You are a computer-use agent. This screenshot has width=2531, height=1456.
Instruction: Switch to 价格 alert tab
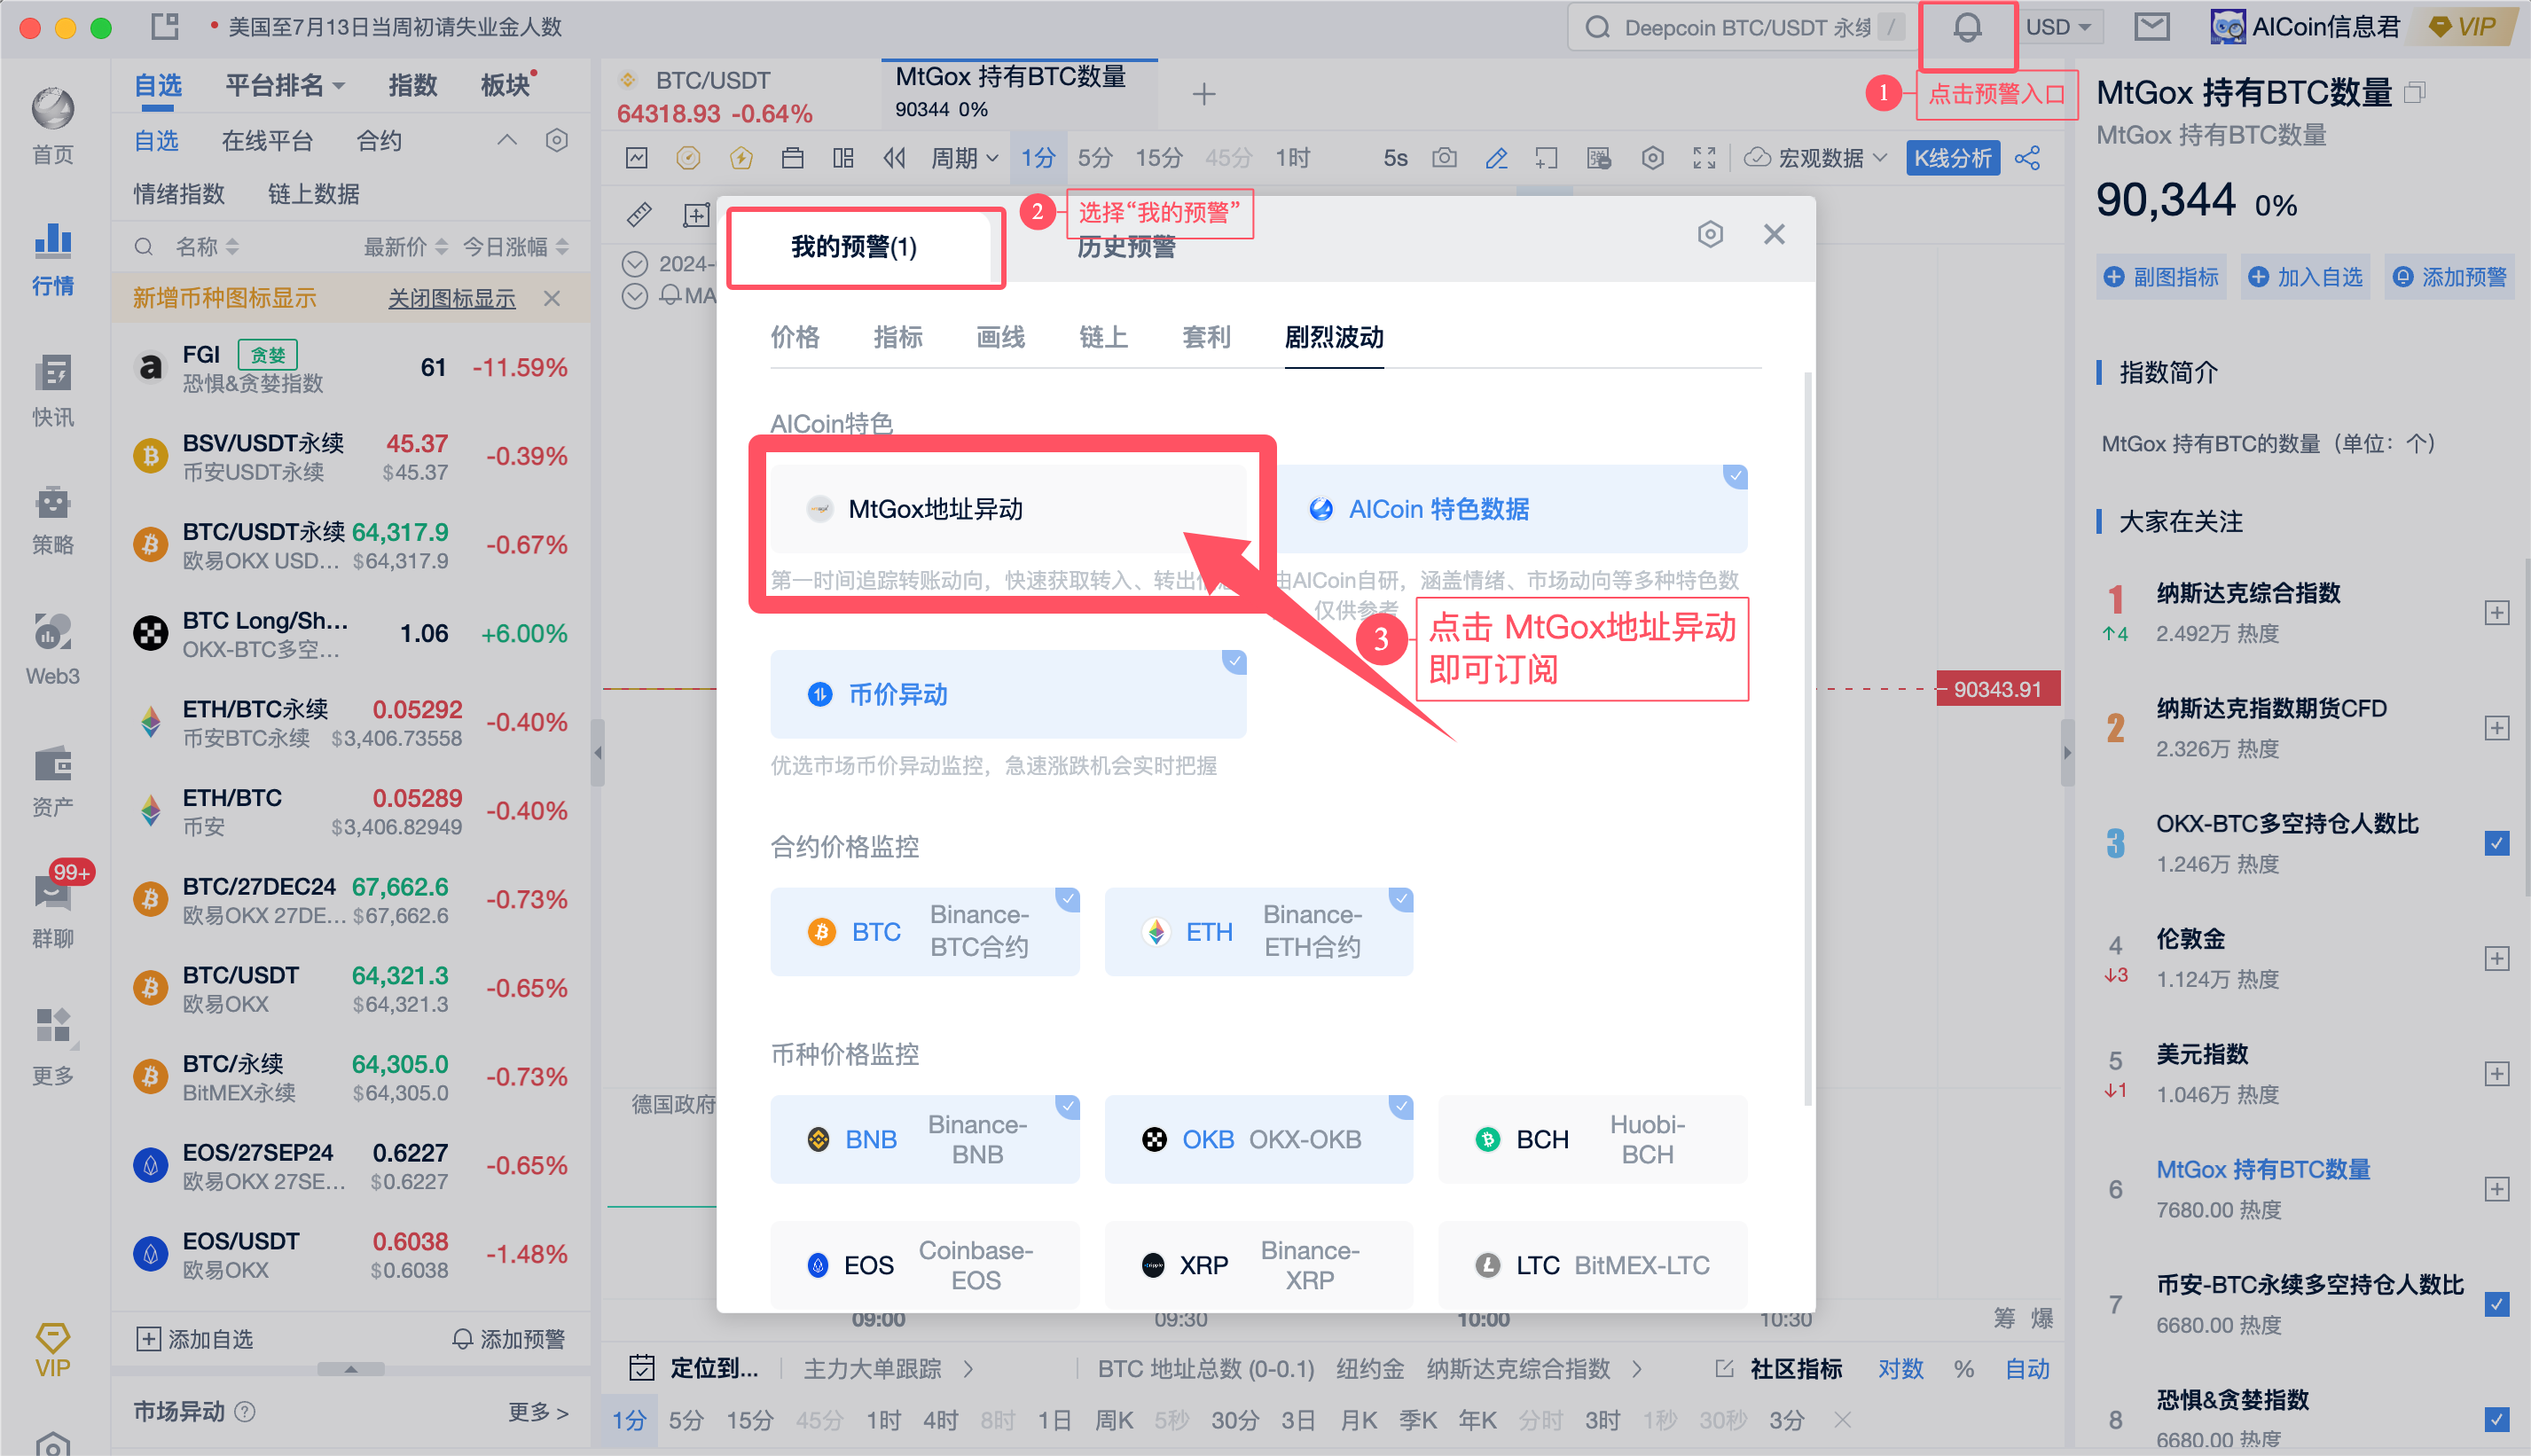795,337
